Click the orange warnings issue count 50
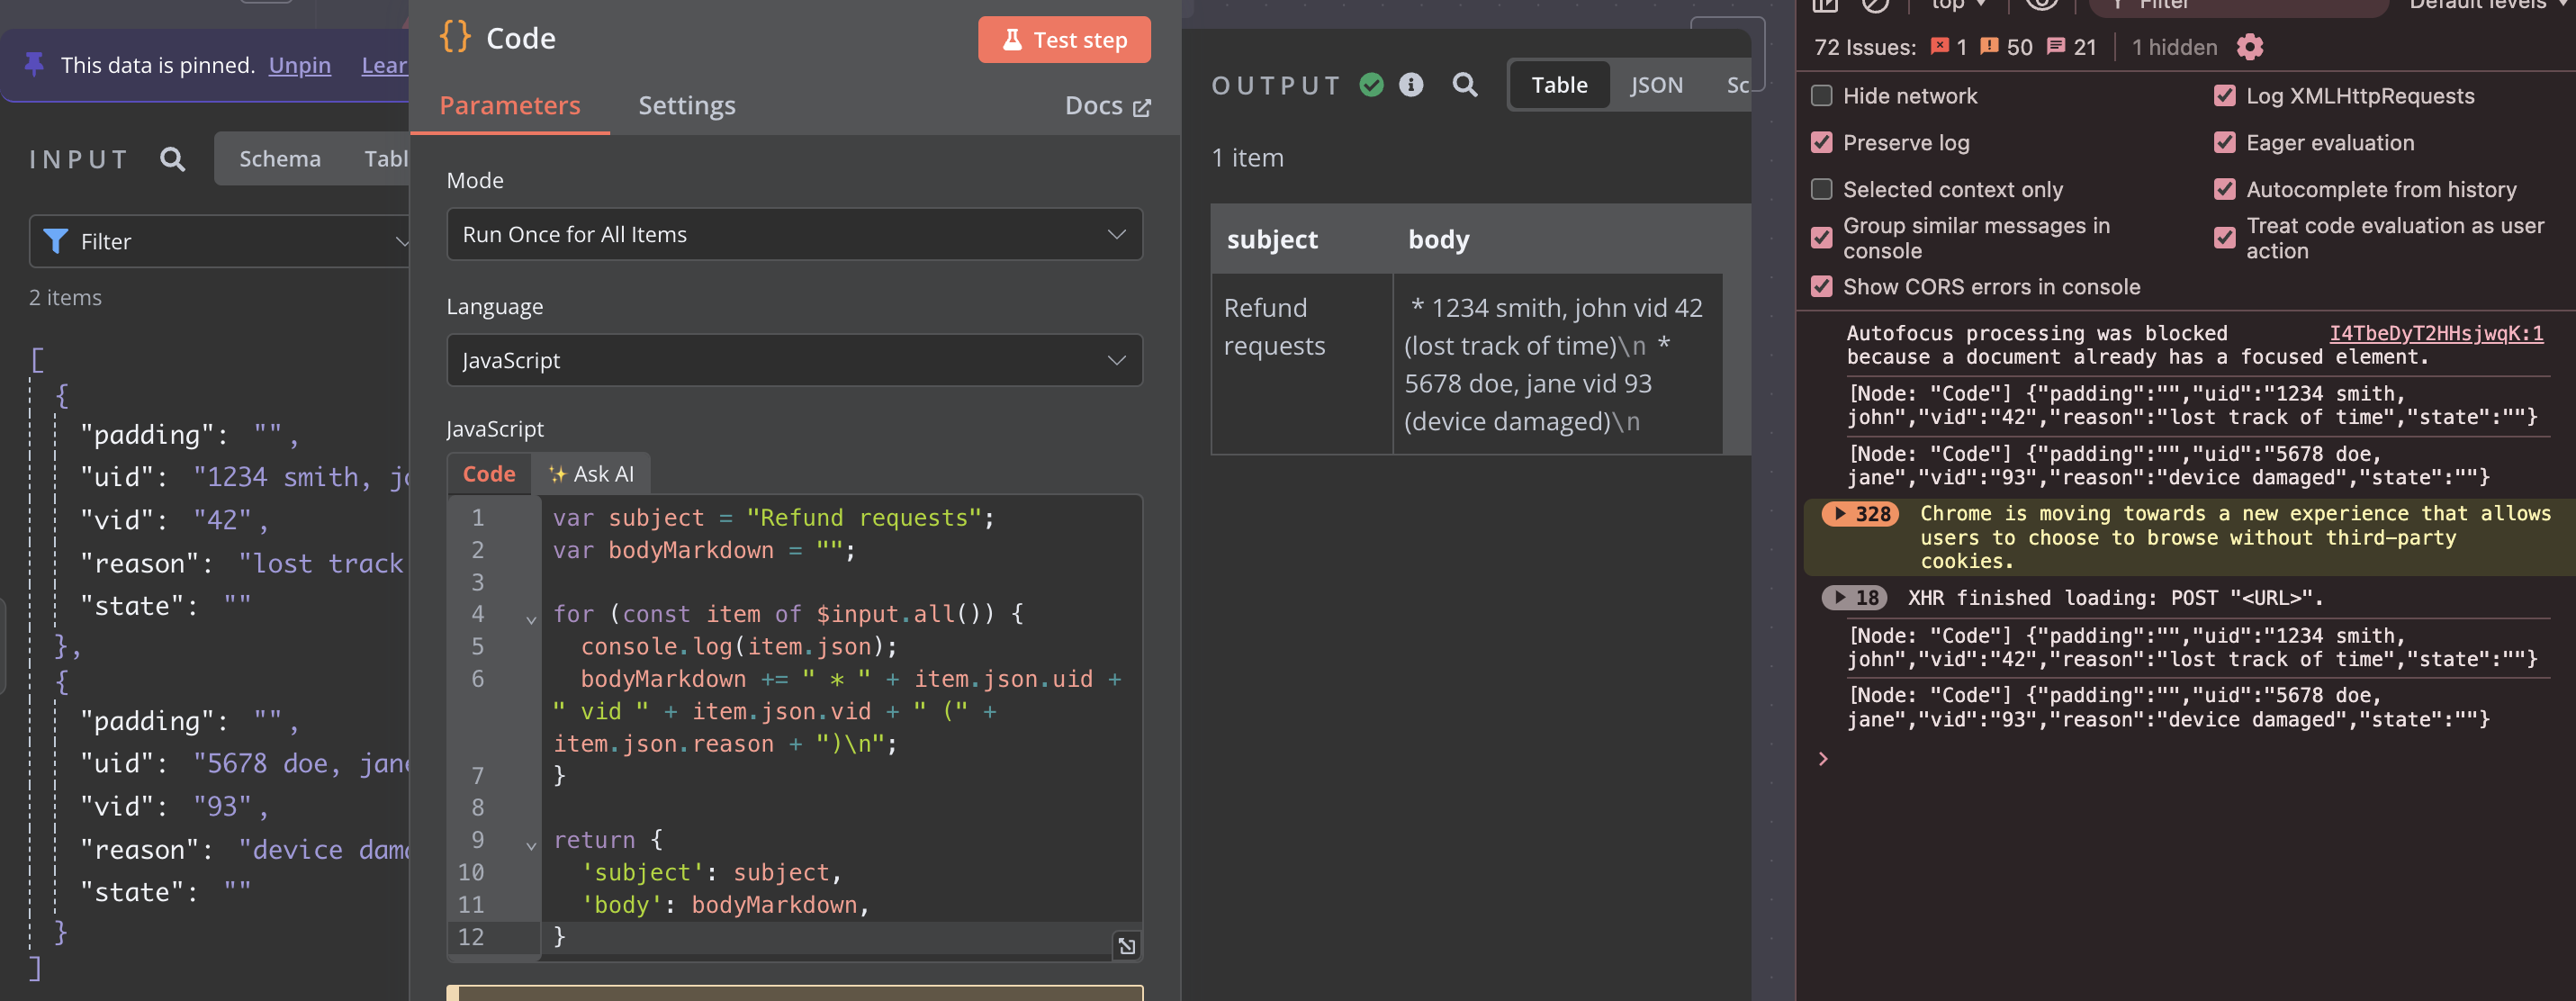This screenshot has width=2576, height=1001. pos(2006,47)
